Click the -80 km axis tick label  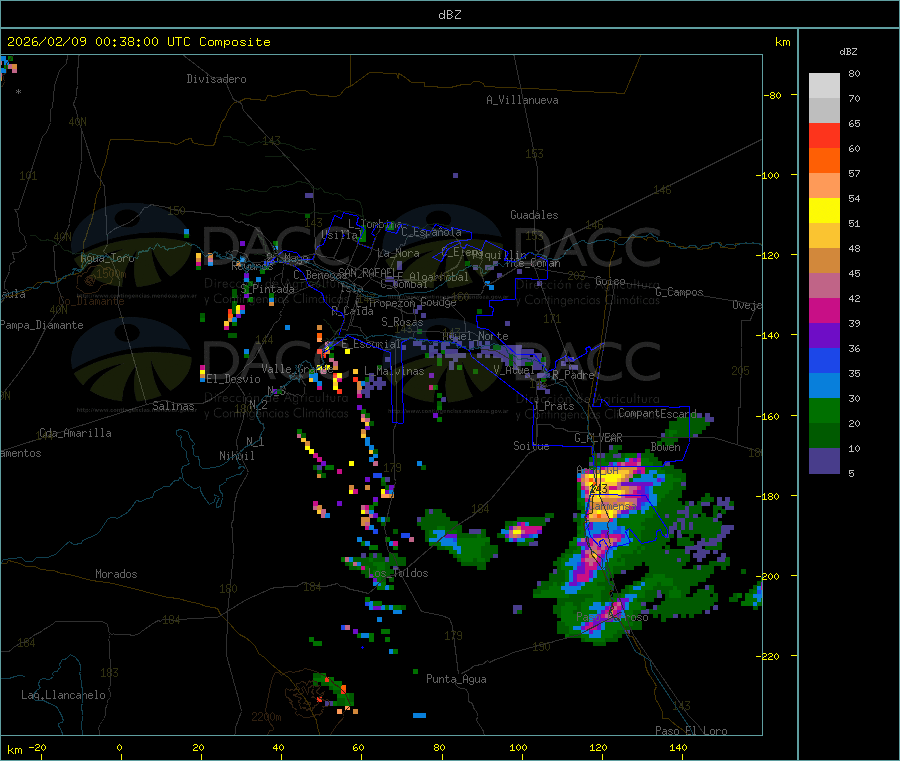pyautogui.click(x=773, y=95)
